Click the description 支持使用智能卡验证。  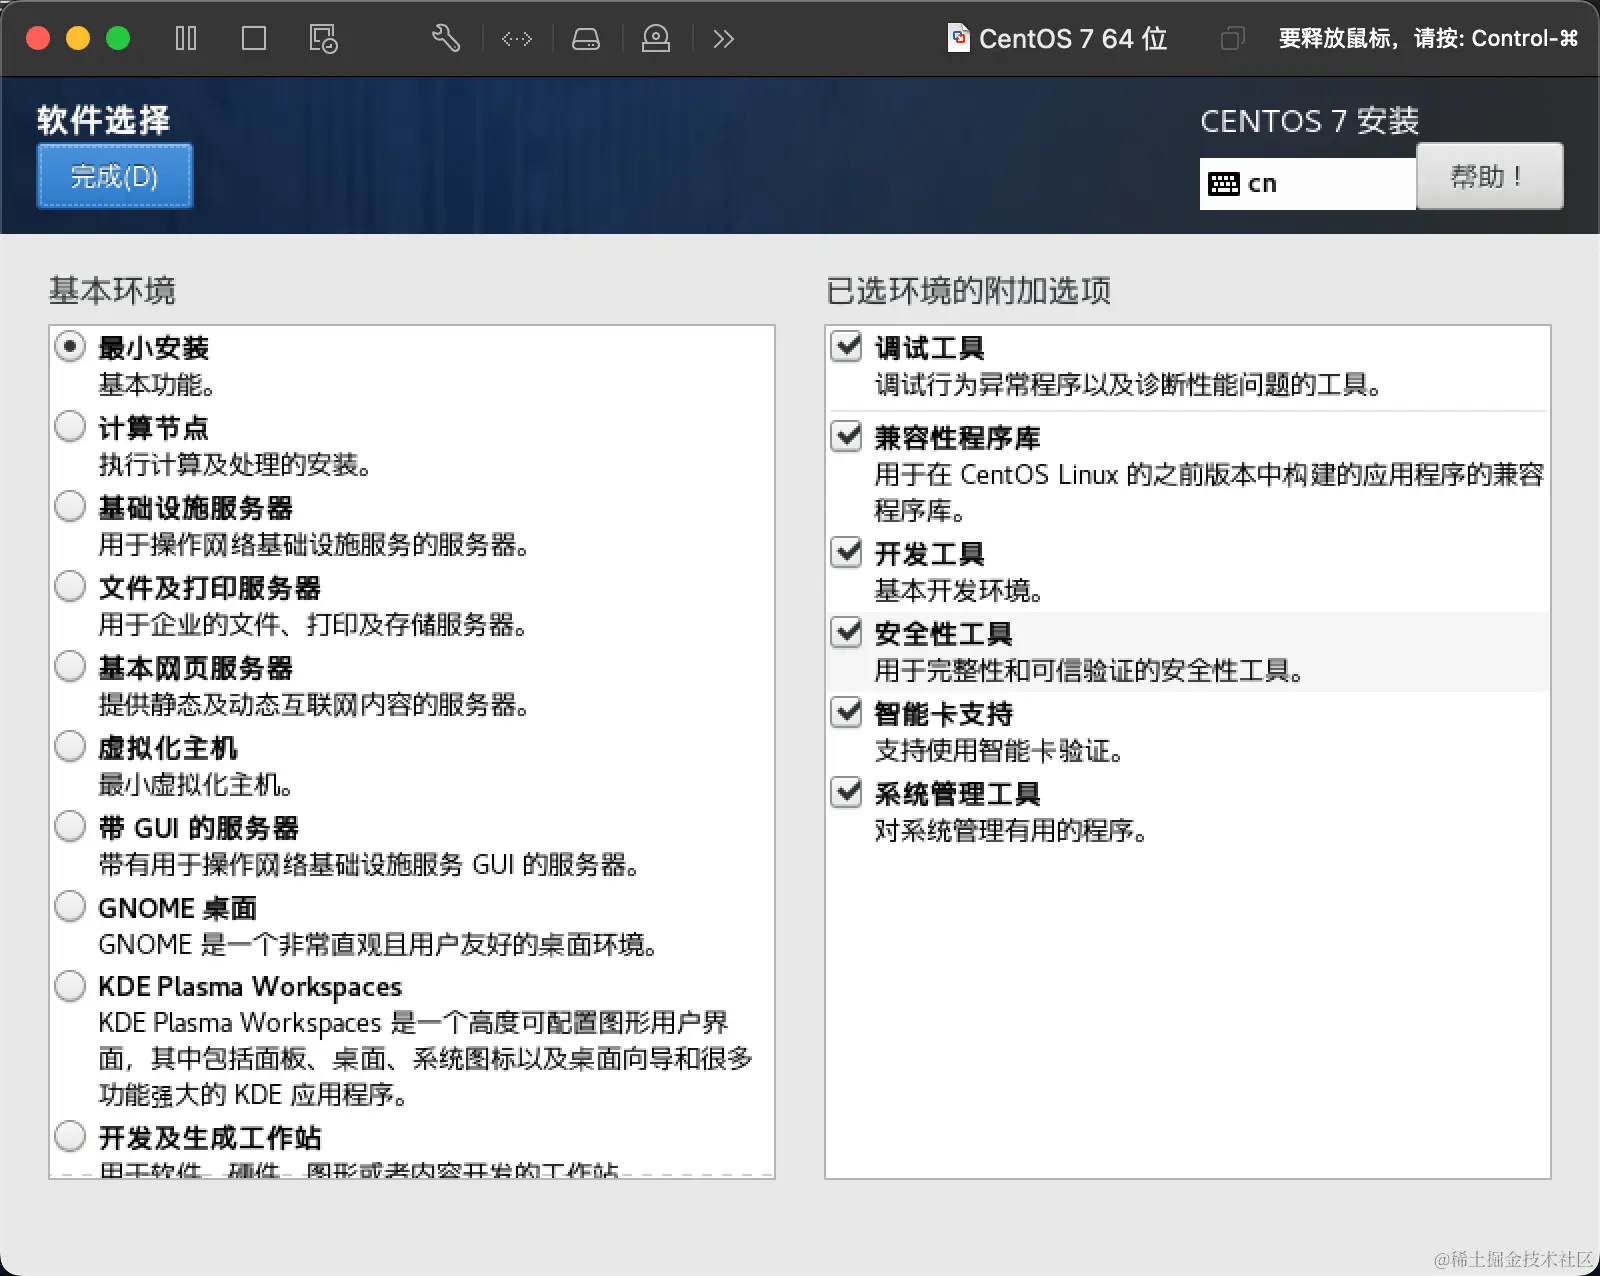tap(999, 751)
